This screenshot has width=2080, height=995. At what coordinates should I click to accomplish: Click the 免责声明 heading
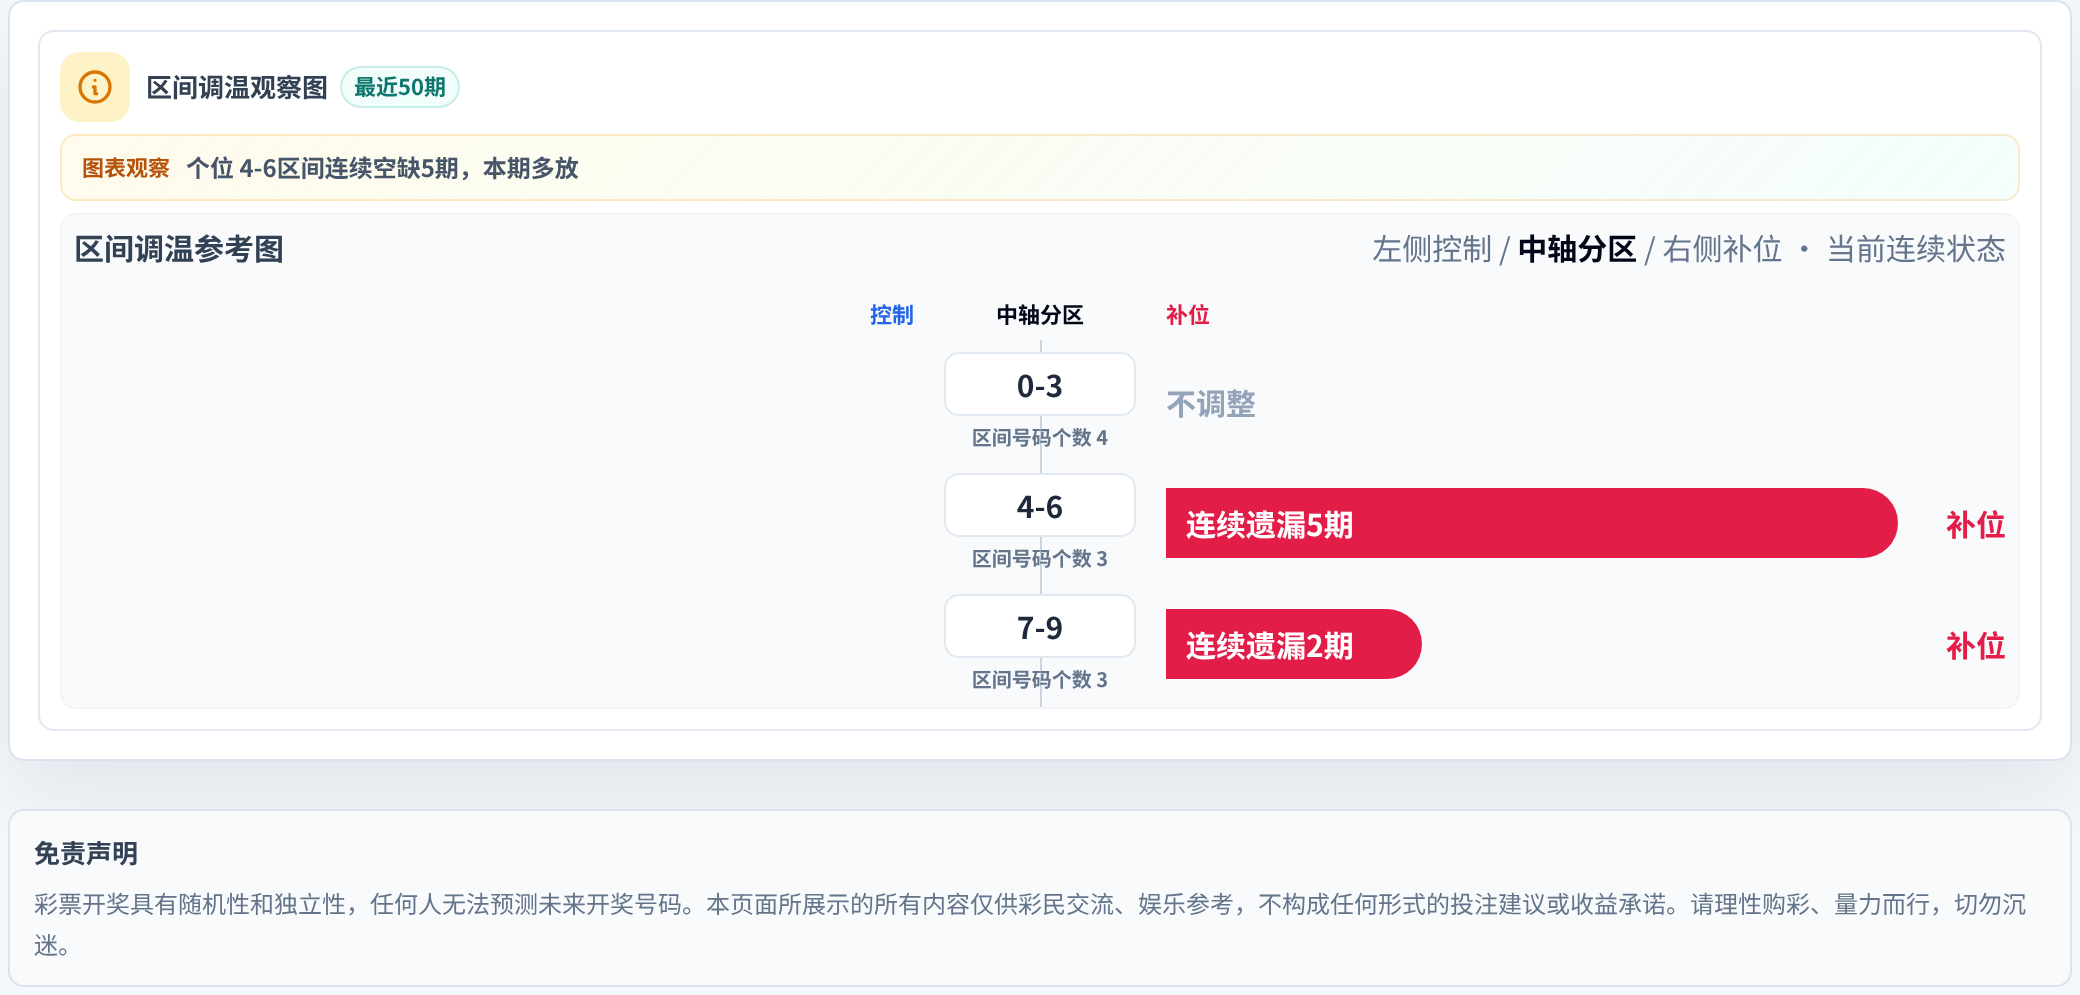tap(86, 853)
